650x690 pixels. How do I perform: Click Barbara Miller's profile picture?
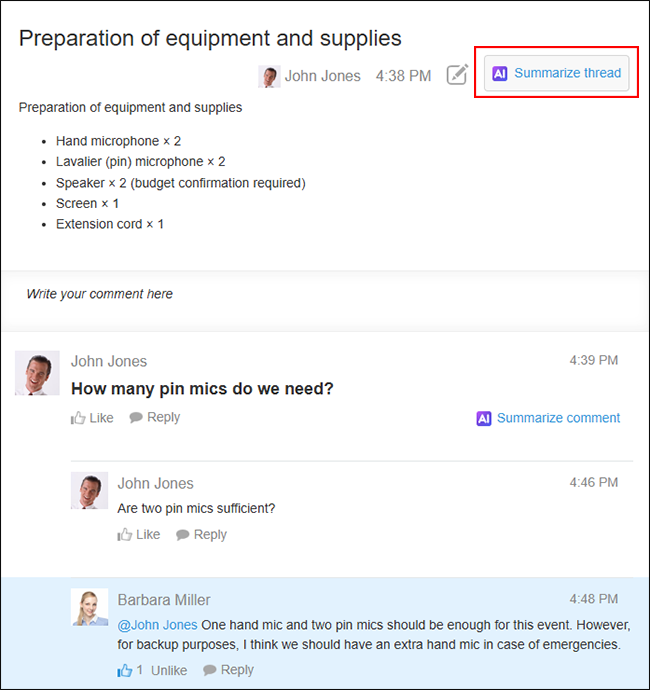coord(90,608)
